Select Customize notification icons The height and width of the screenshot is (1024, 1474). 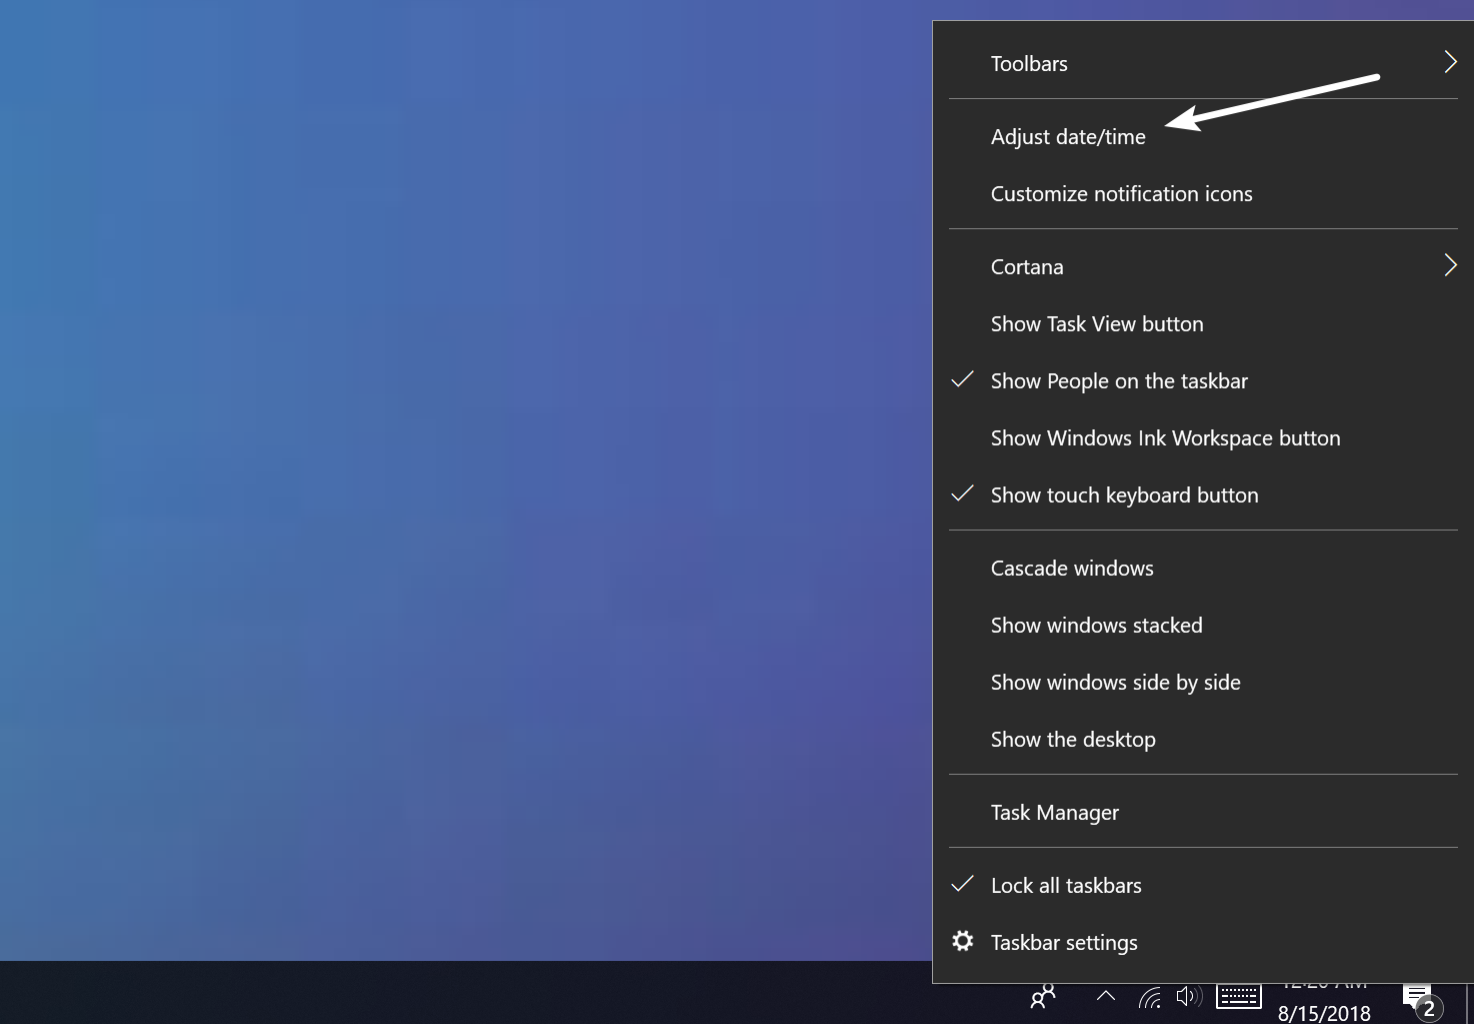[1121, 193]
